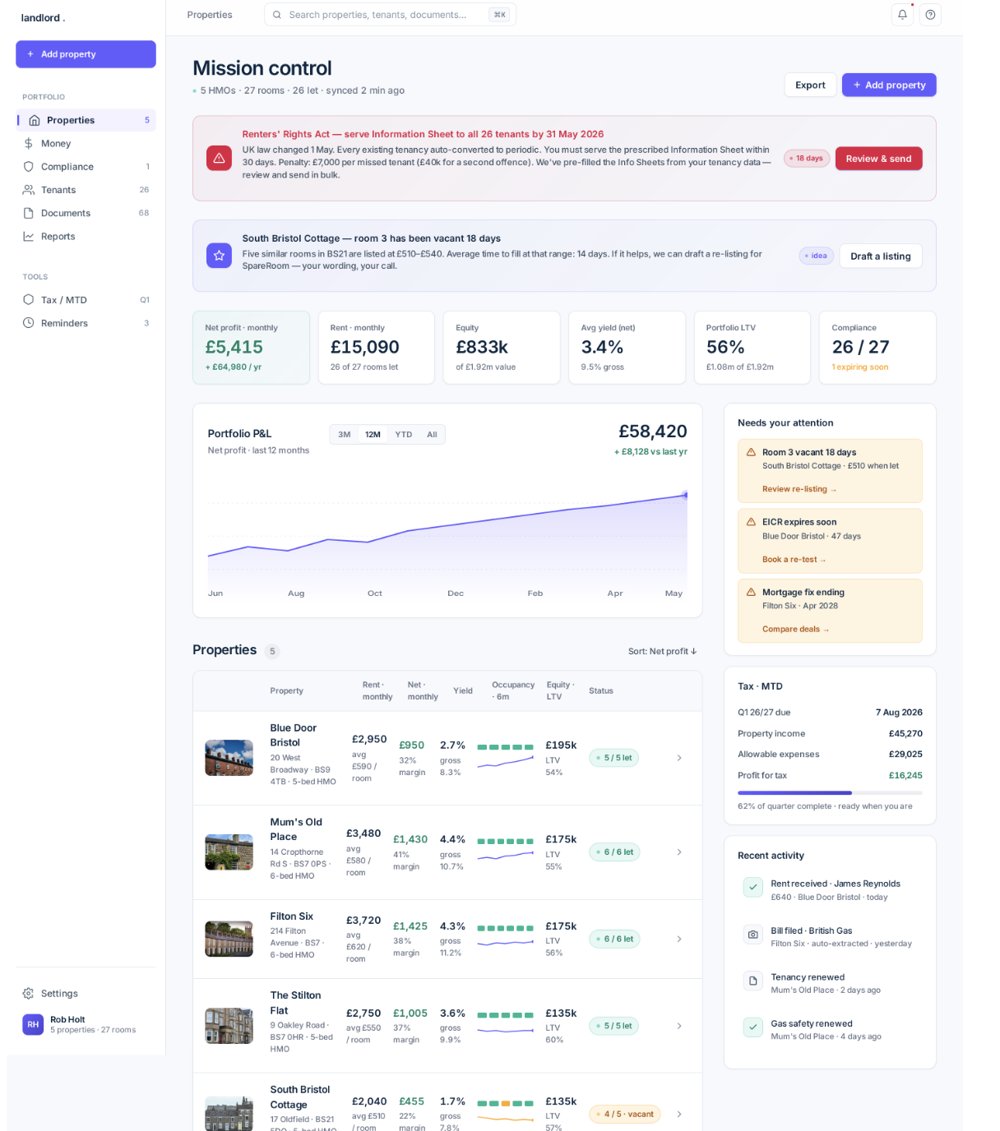Select the YTD chart range
Image resolution: width=1000 pixels, height=1131 pixels.
(403, 434)
